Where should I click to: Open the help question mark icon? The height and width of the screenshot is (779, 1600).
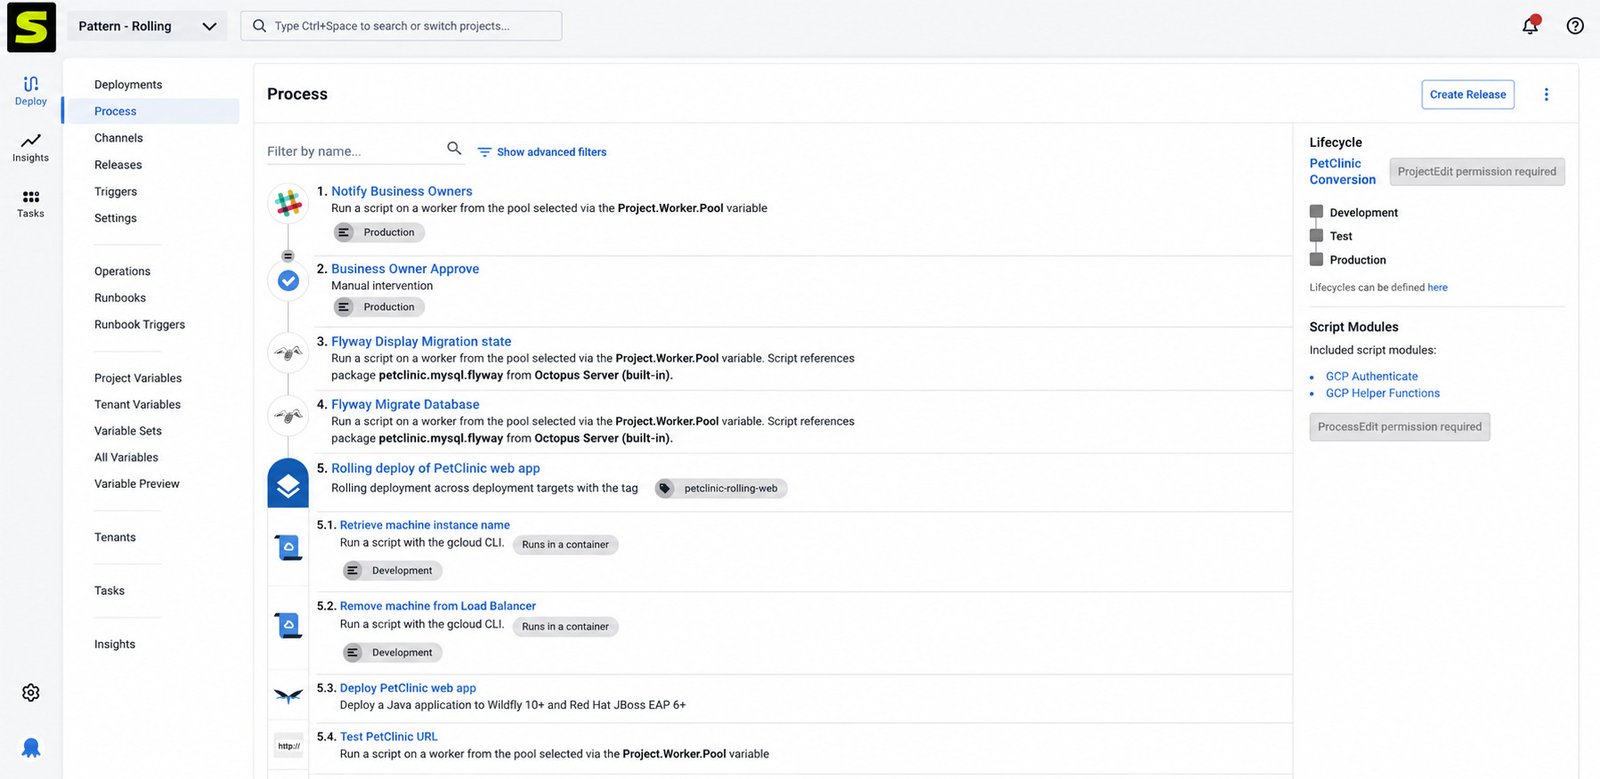(x=1575, y=26)
